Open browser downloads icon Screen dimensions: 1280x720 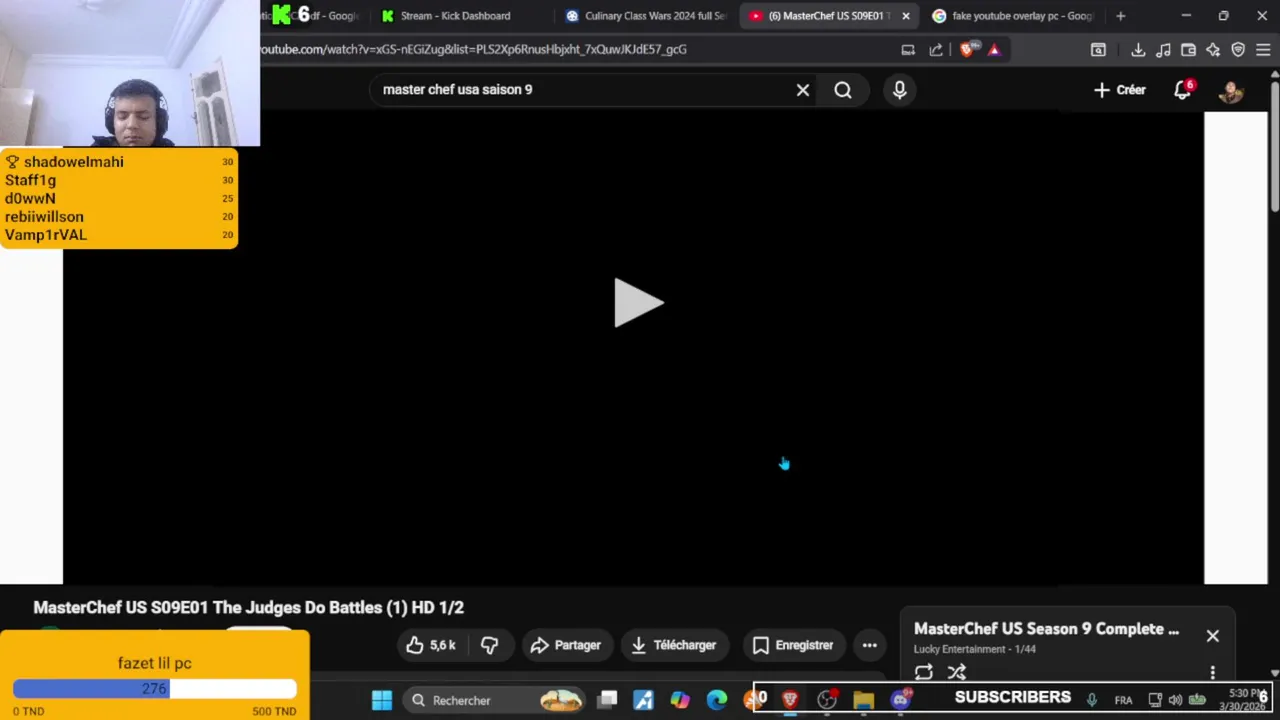(1138, 50)
